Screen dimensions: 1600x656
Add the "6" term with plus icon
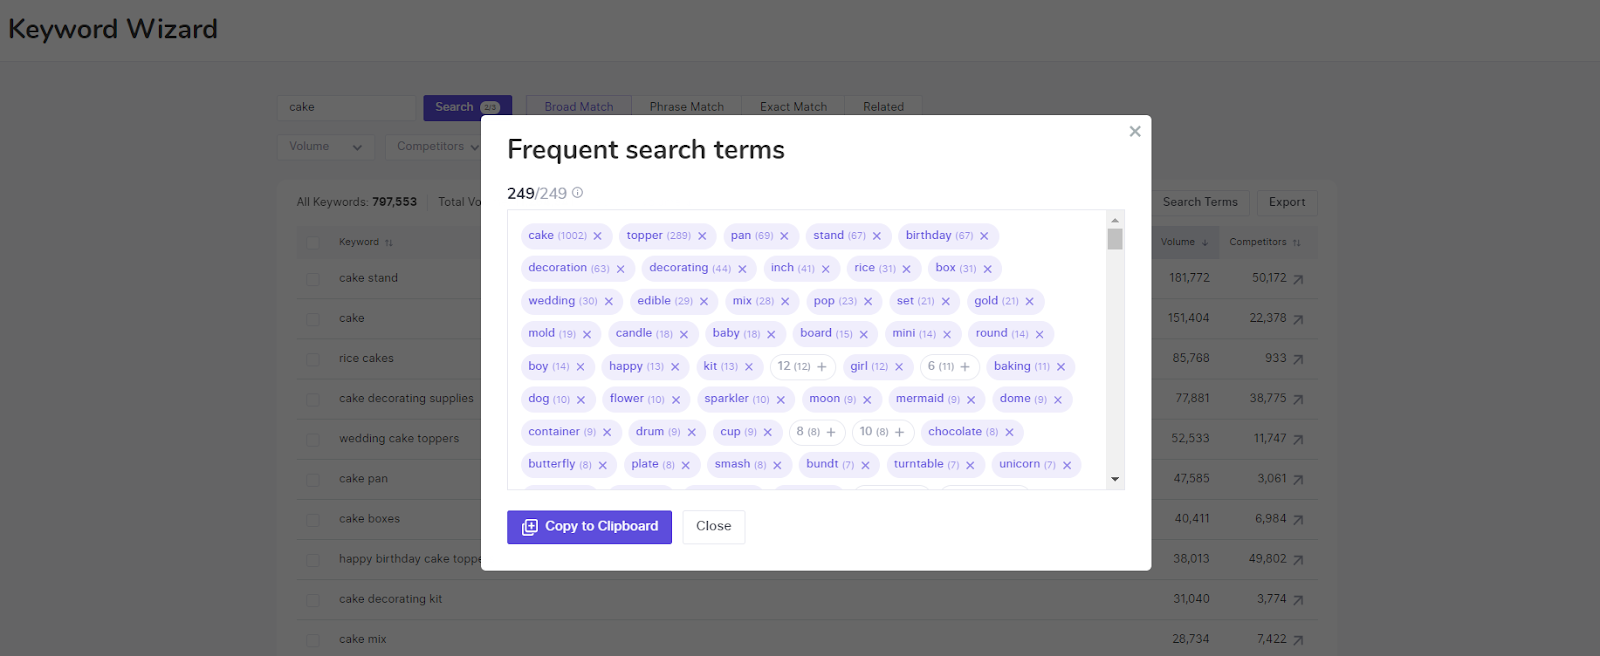pos(965,367)
